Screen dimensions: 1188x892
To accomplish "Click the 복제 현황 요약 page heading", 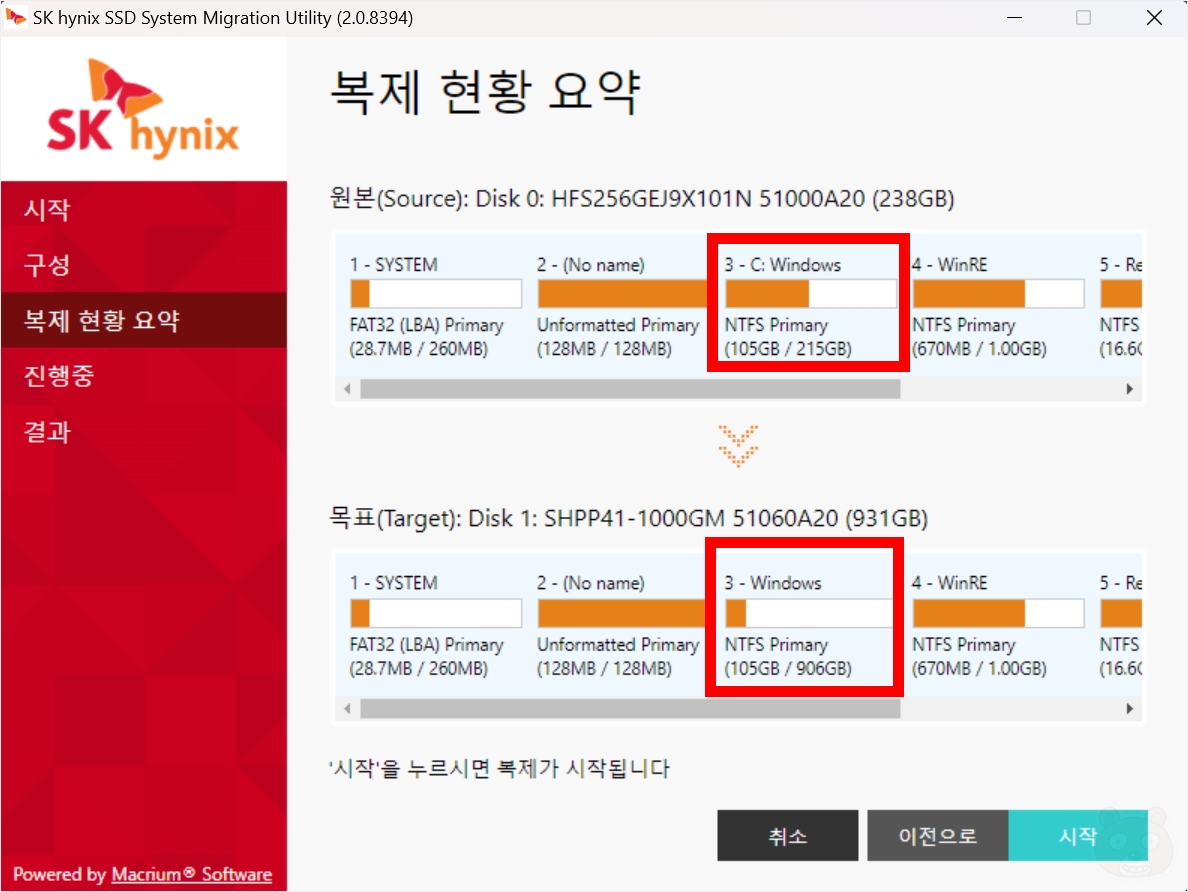I will tap(486, 91).
